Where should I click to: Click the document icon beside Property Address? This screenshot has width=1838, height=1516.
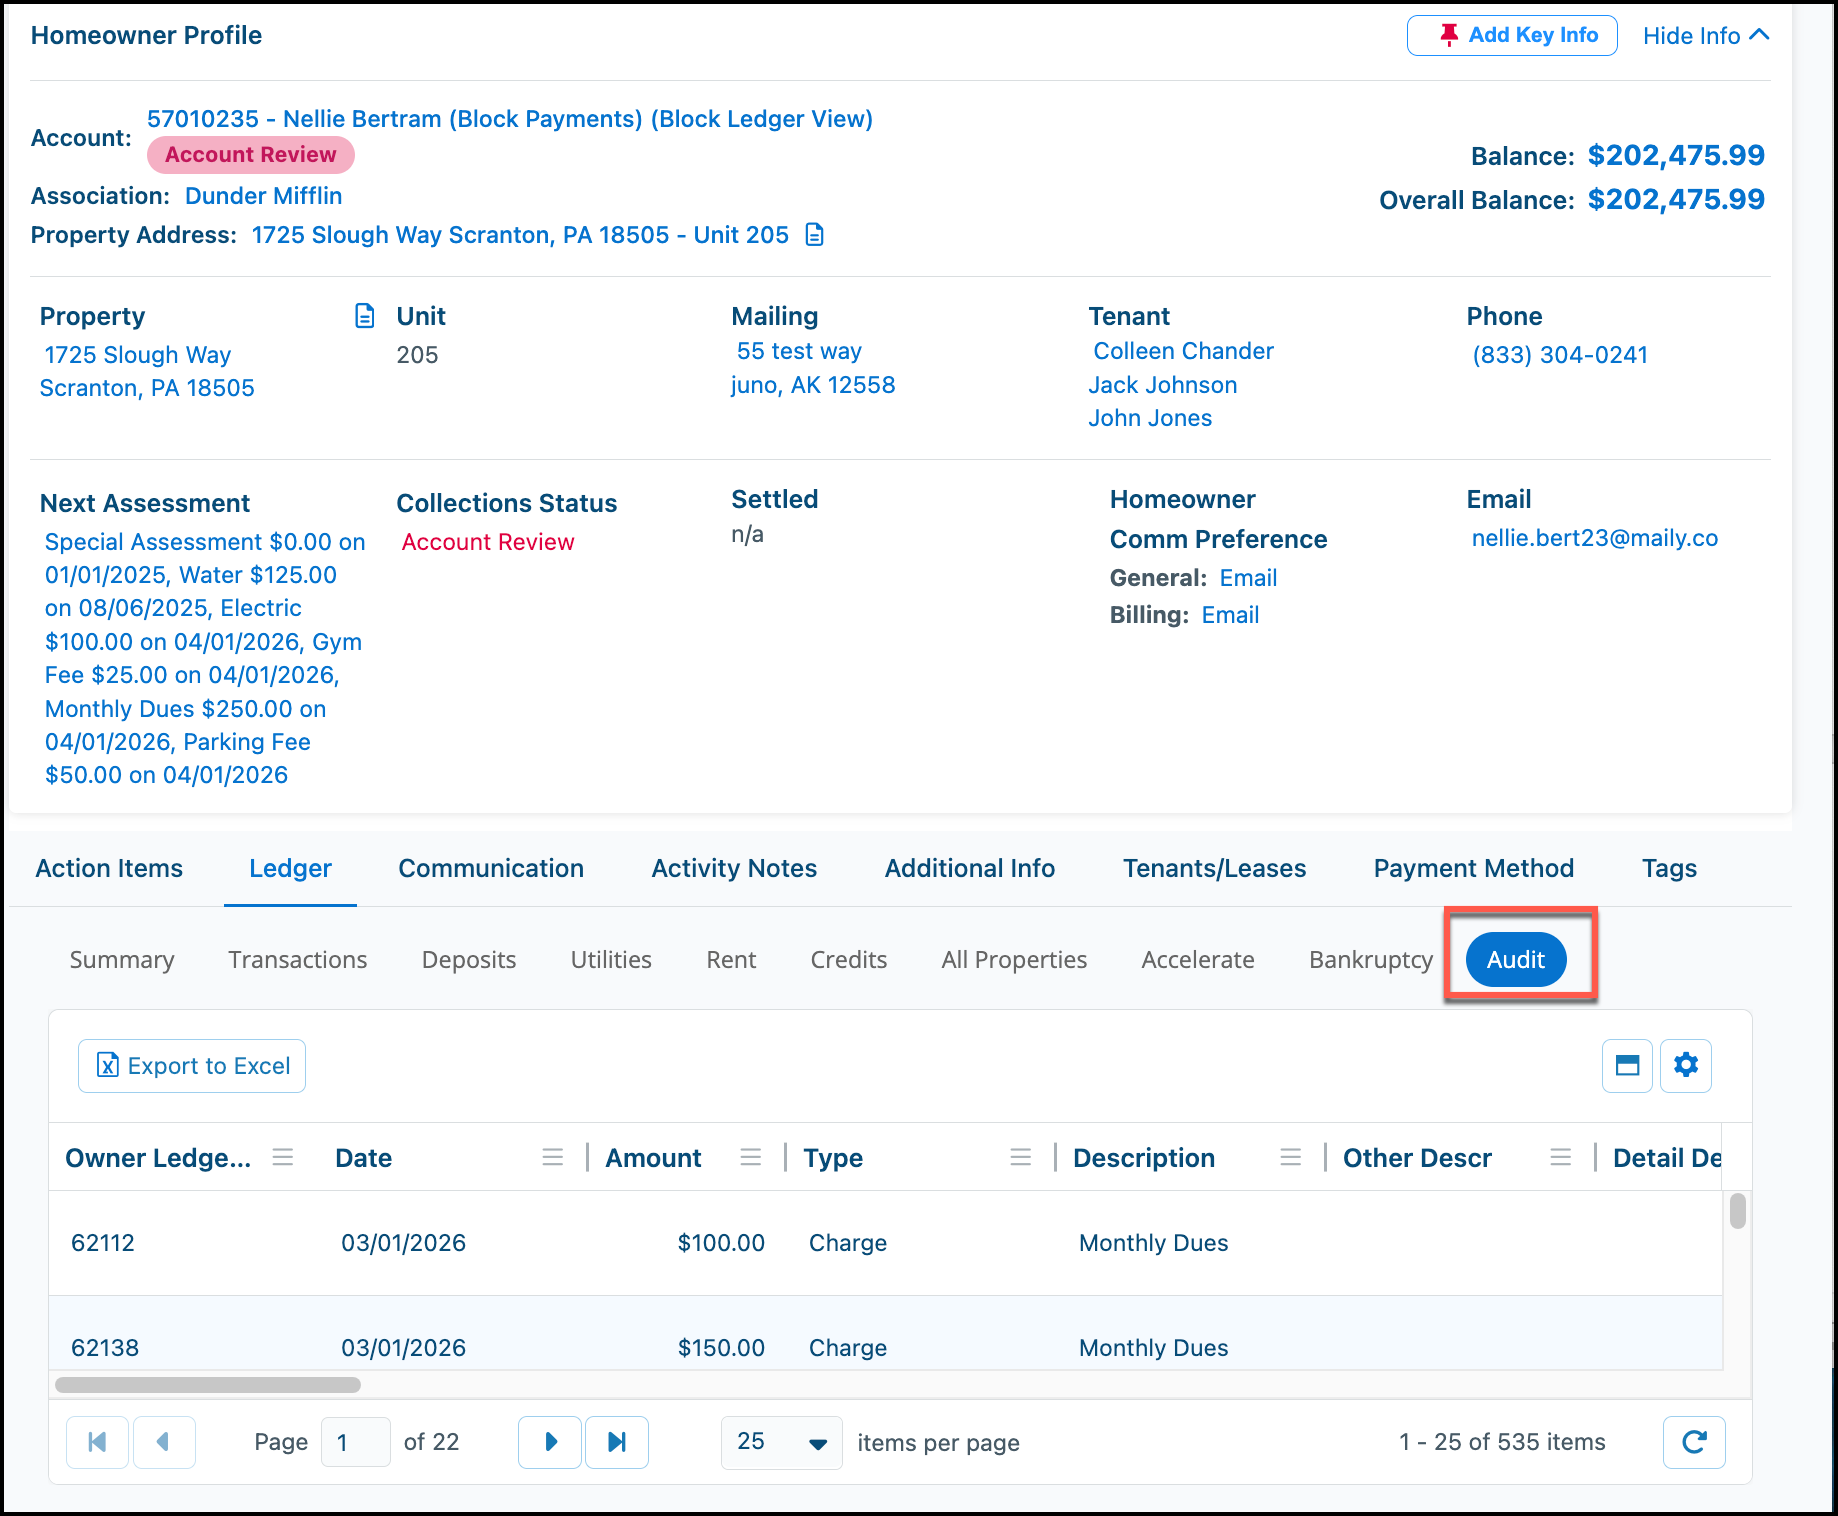[815, 235]
